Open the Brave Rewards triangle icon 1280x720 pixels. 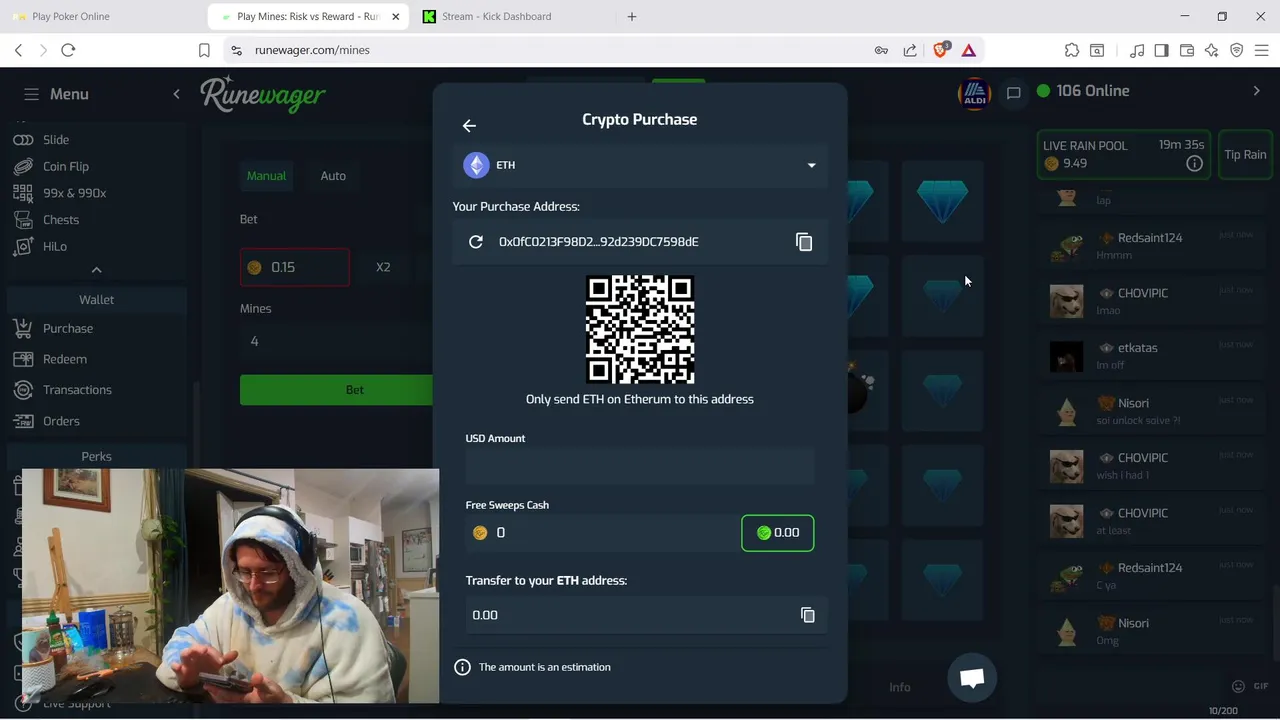(969, 50)
